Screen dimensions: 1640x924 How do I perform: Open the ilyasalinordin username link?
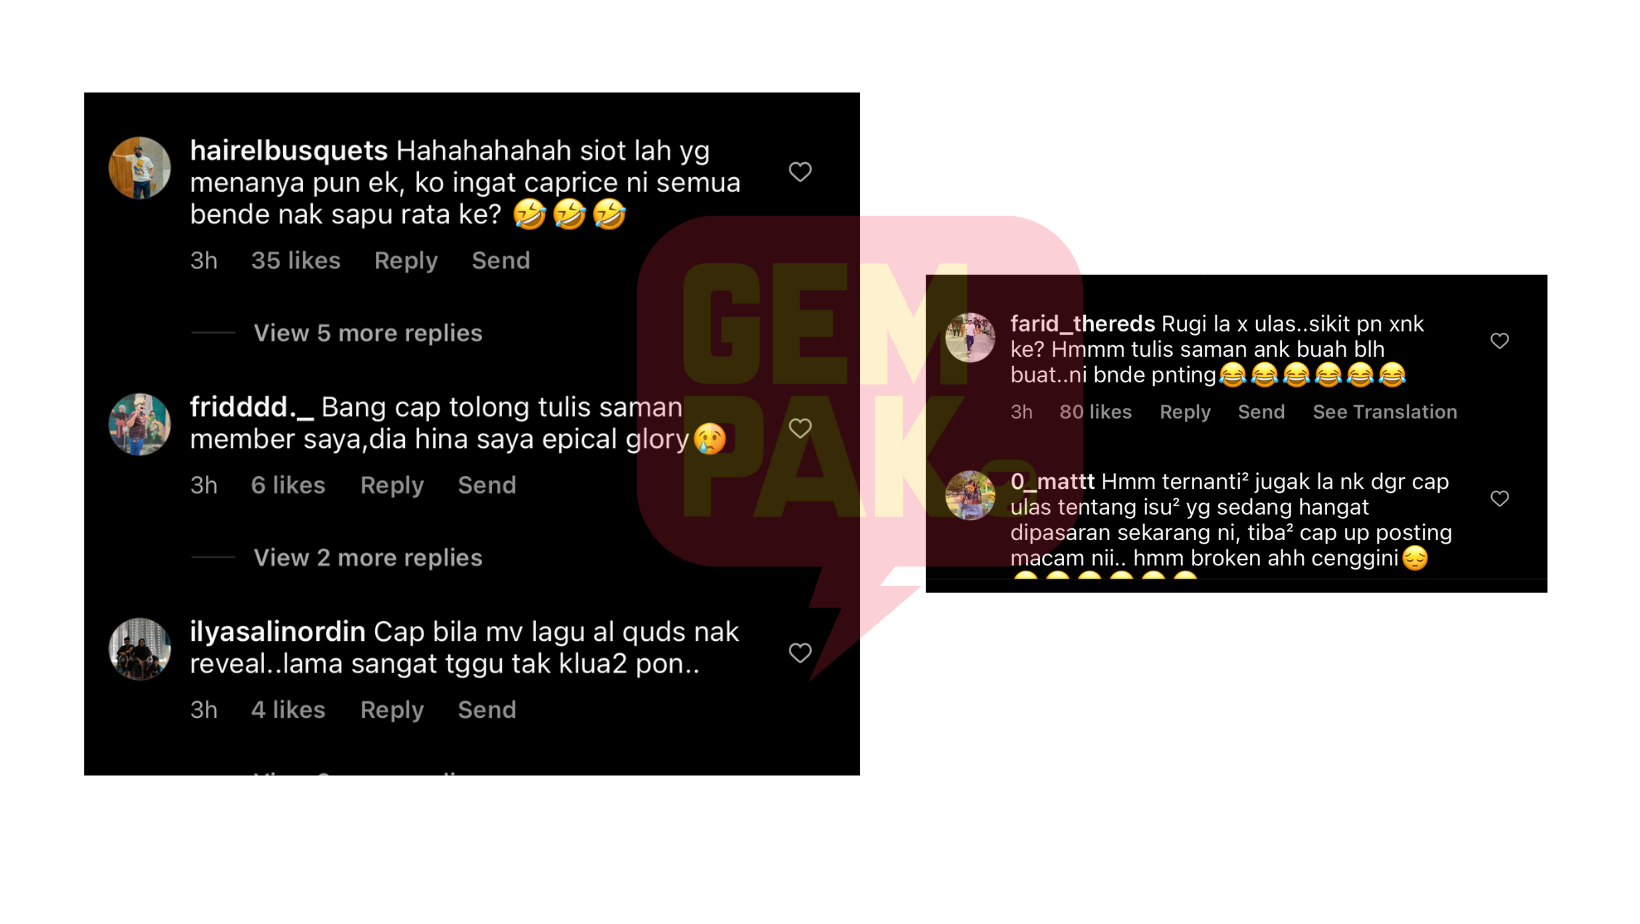pyautogui.click(x=277, y=632)
